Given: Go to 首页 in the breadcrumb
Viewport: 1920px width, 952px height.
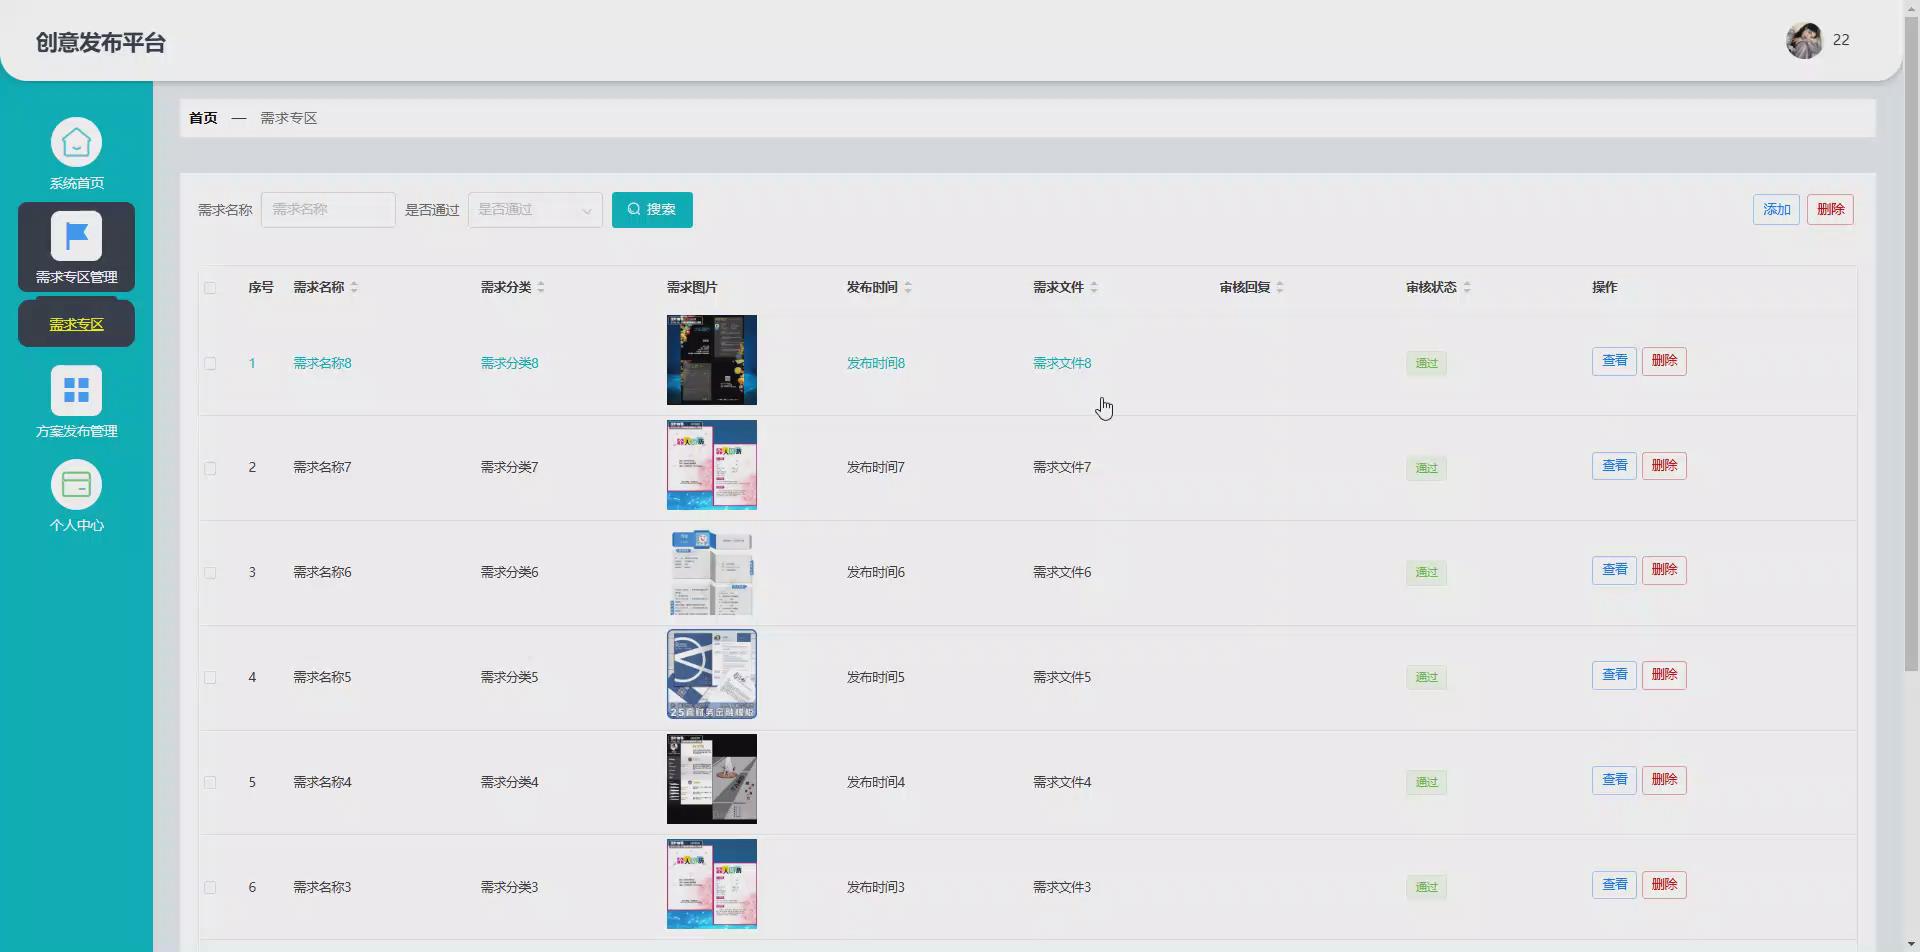Looking at the screenshot, I should 203,118.
